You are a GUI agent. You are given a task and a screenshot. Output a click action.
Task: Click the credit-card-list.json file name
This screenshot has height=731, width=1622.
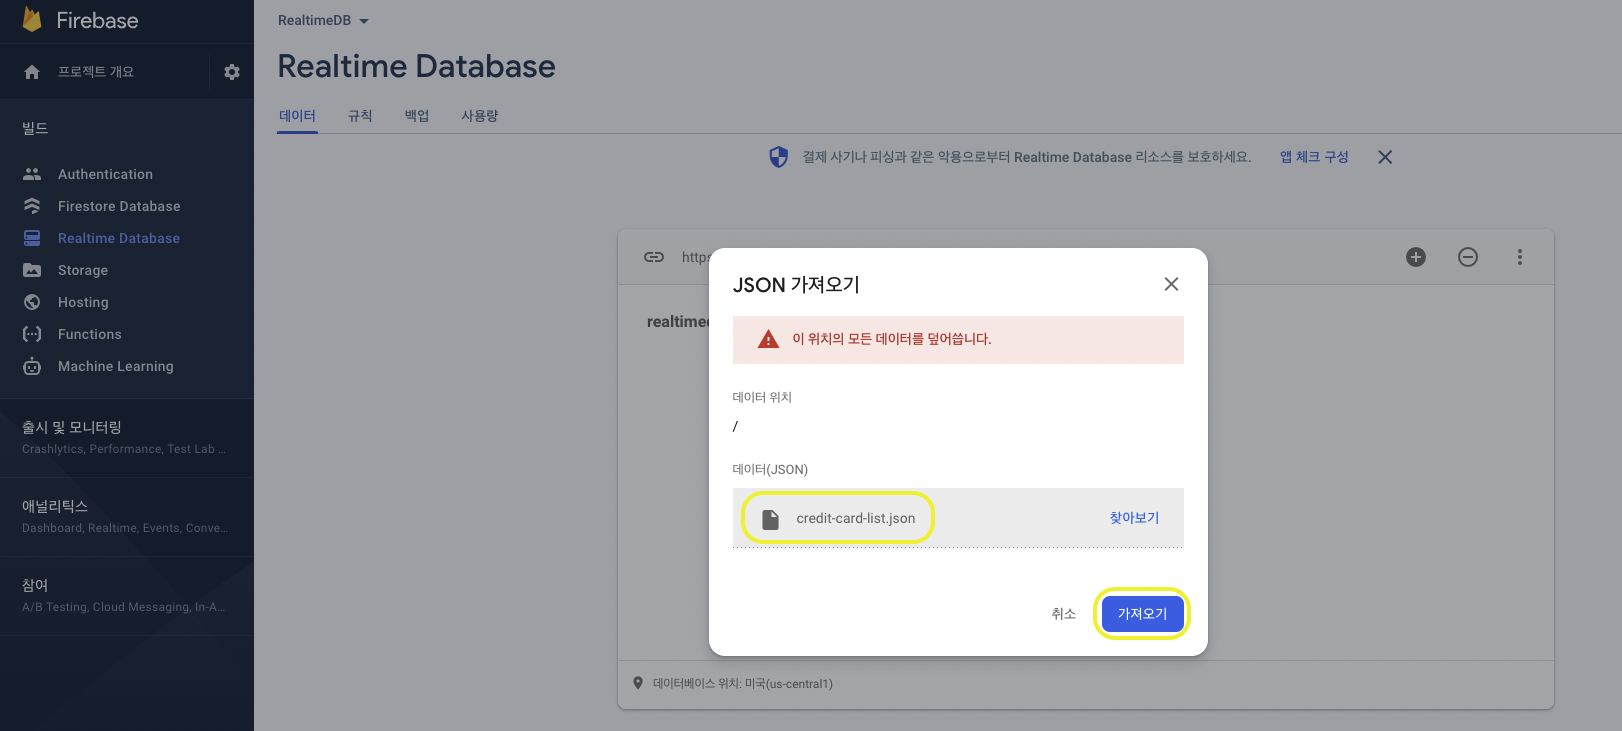[x=856, y=518]
